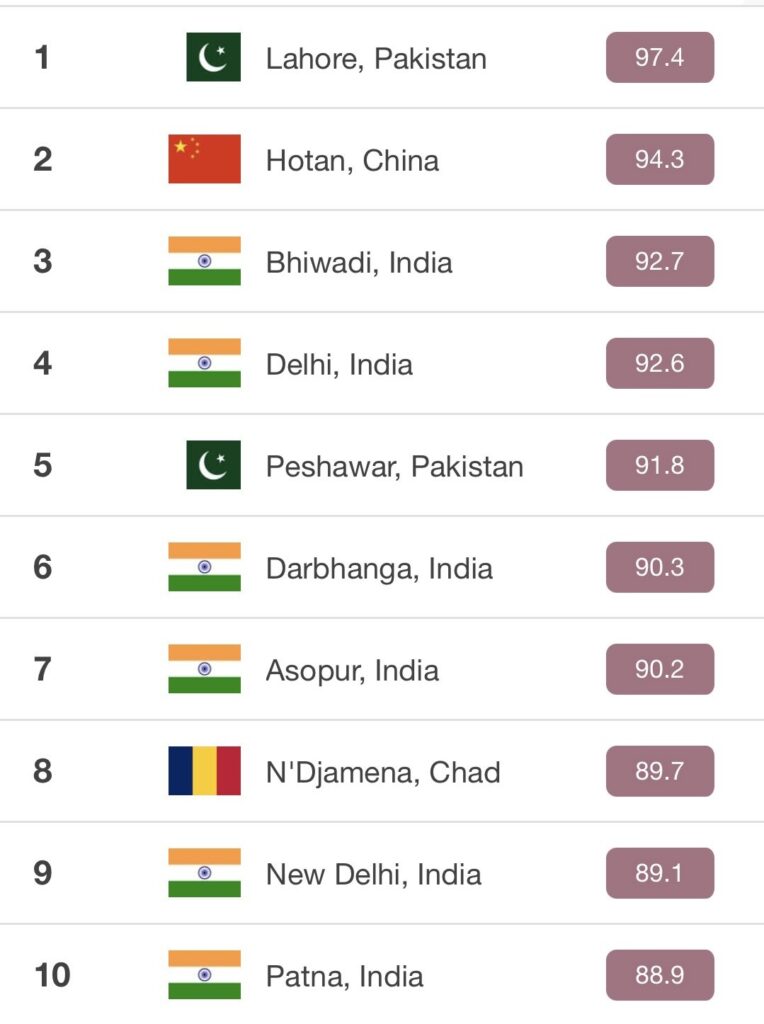764x1024 pixels.
Task: Click the 97.4 score badge
Action: pyautogui.click(x=660, y=57)
